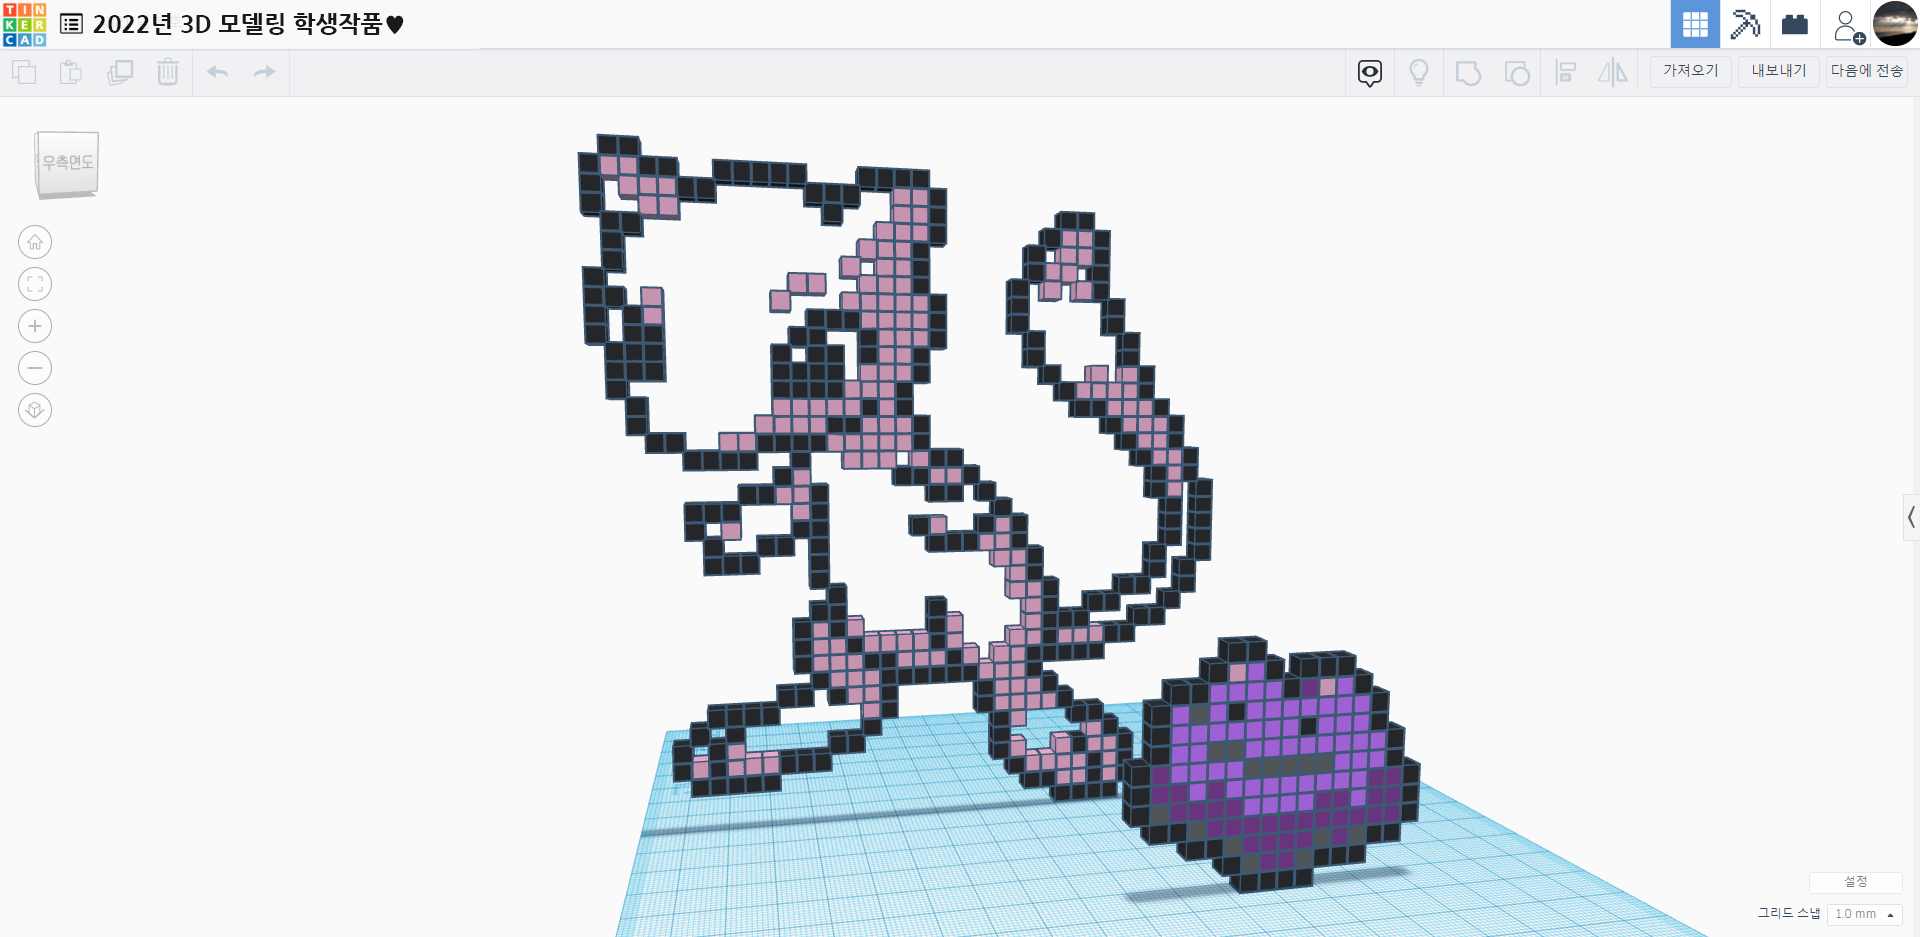Click the Copy toolbar icon

[24, 72]
